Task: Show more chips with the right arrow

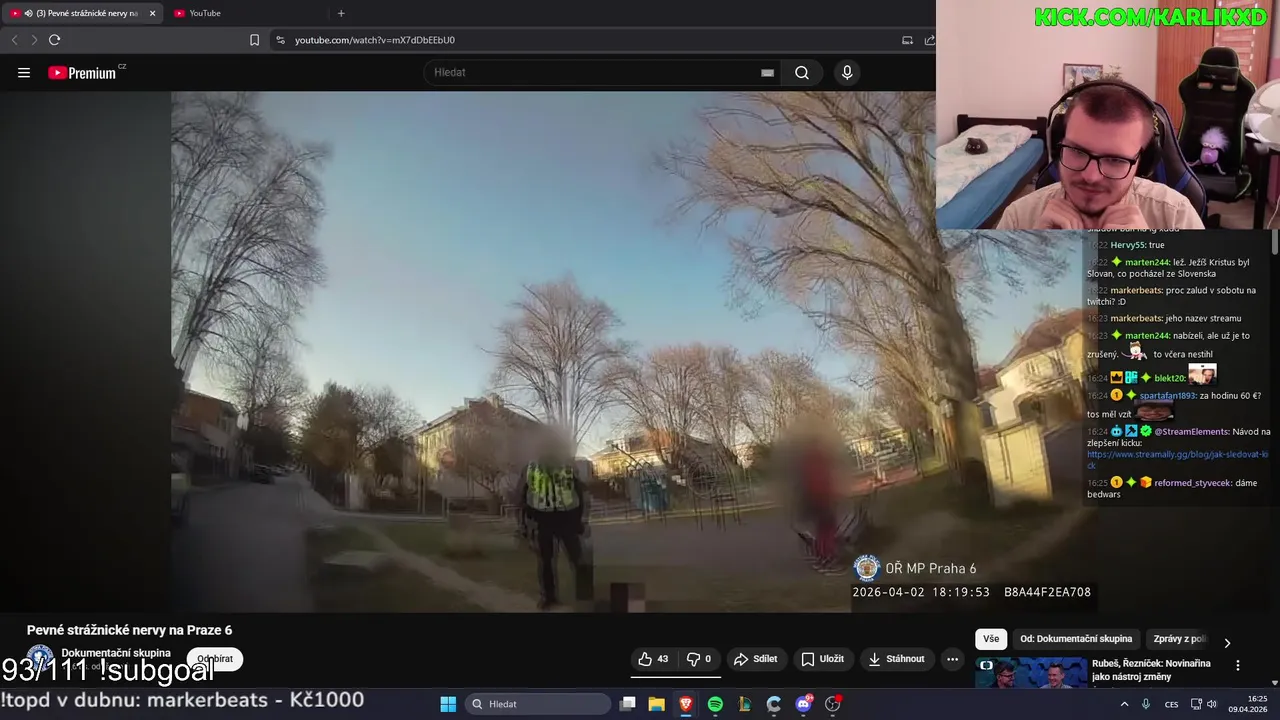Action: (1227, 643)
